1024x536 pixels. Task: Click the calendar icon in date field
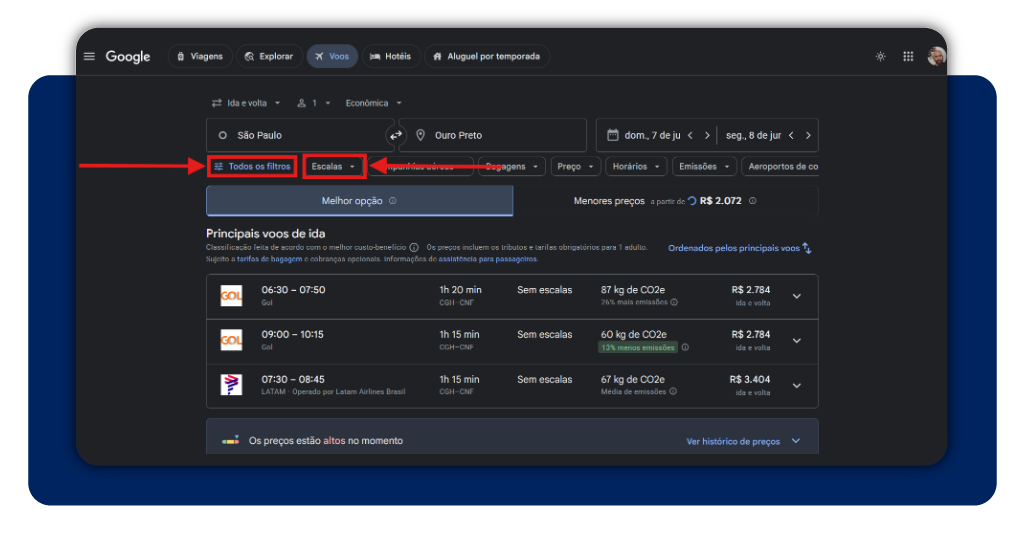[x=613, y=135]
